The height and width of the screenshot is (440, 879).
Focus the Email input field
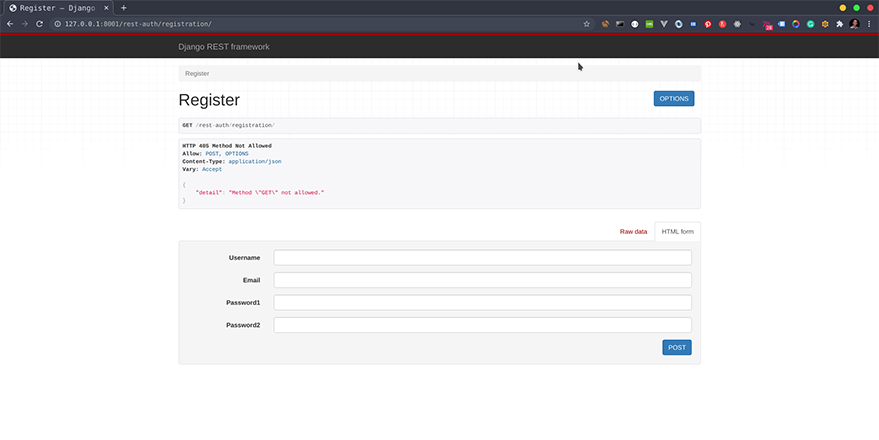[482, 280]
